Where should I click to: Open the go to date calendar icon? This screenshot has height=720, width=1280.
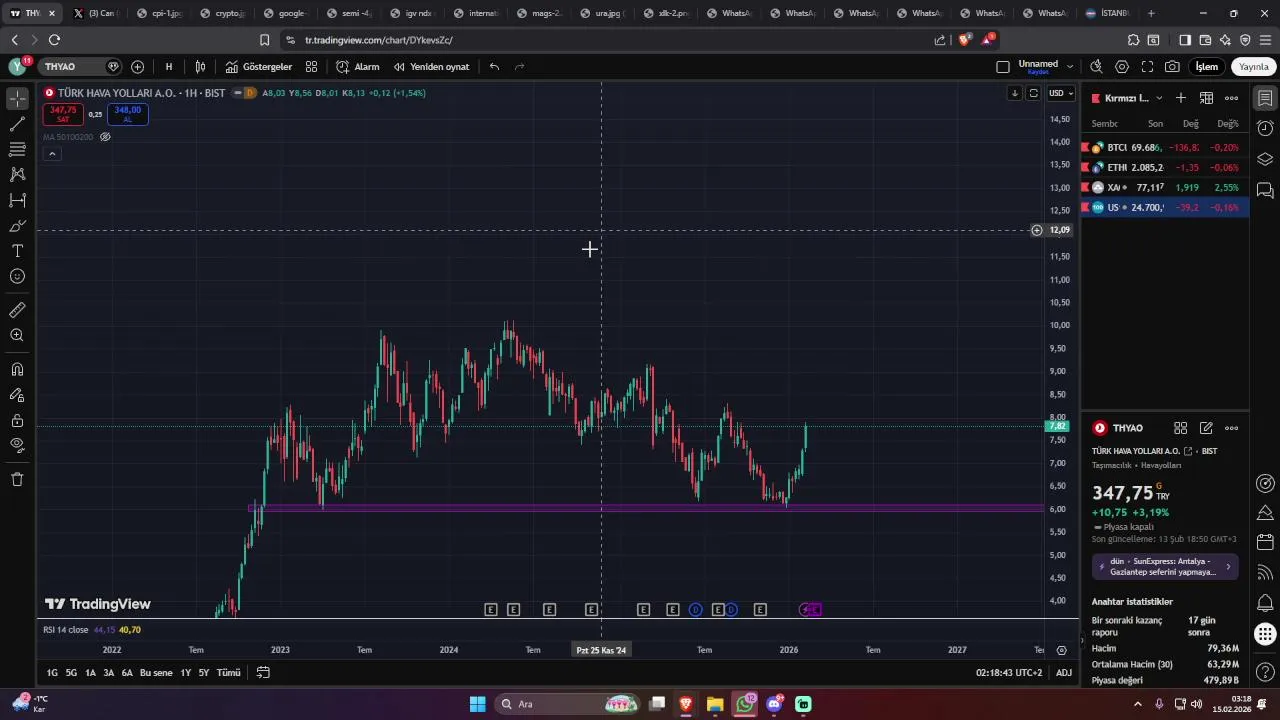[x=263, y=673]
